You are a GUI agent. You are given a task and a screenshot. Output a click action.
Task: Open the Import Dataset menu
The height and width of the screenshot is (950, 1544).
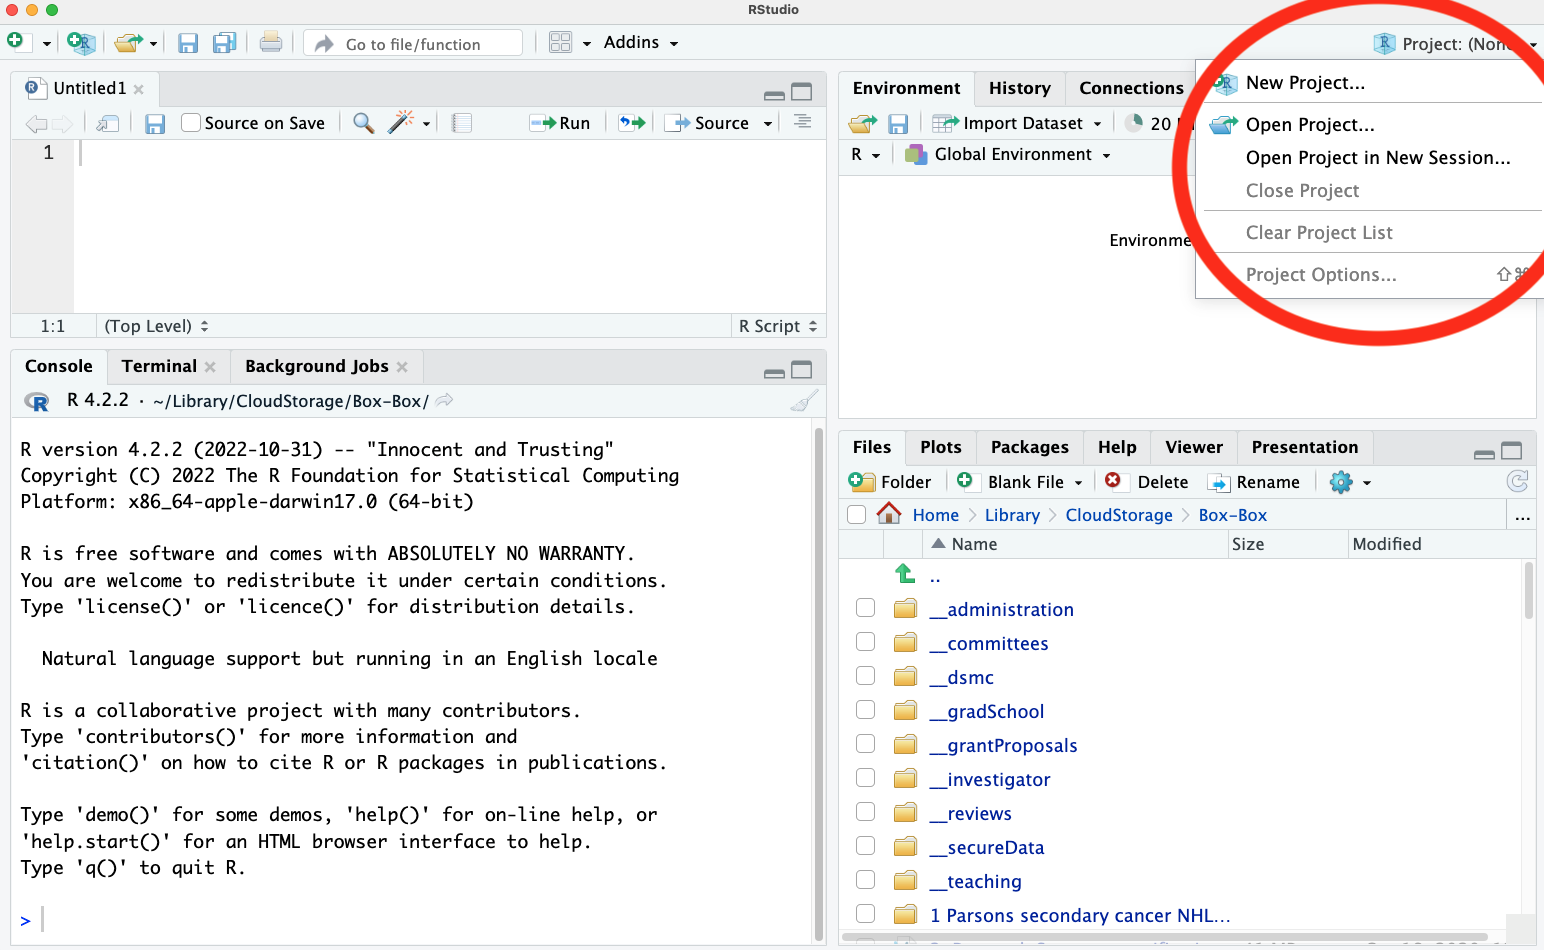click(x=1017, y=123)
